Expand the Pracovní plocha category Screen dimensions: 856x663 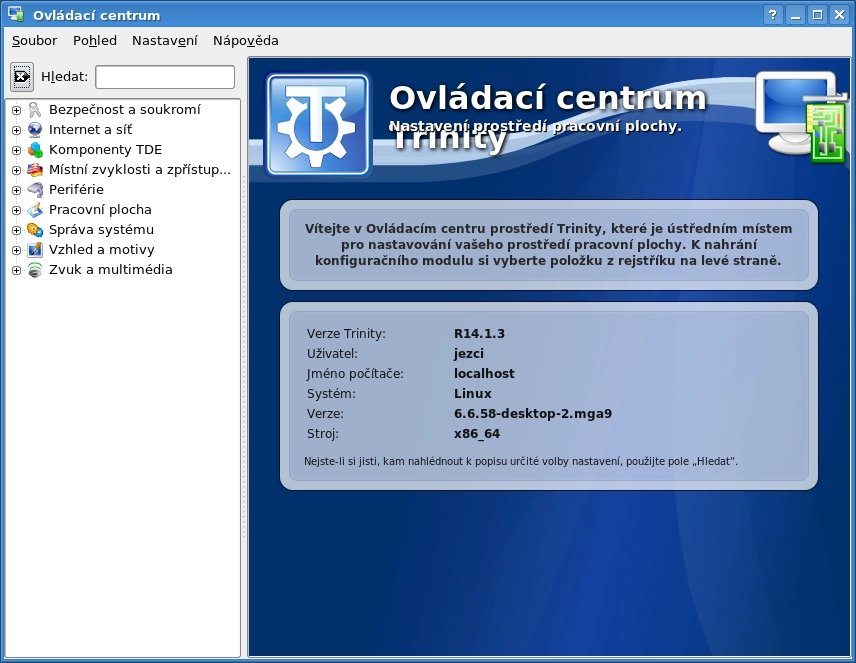tap(16, 210)
